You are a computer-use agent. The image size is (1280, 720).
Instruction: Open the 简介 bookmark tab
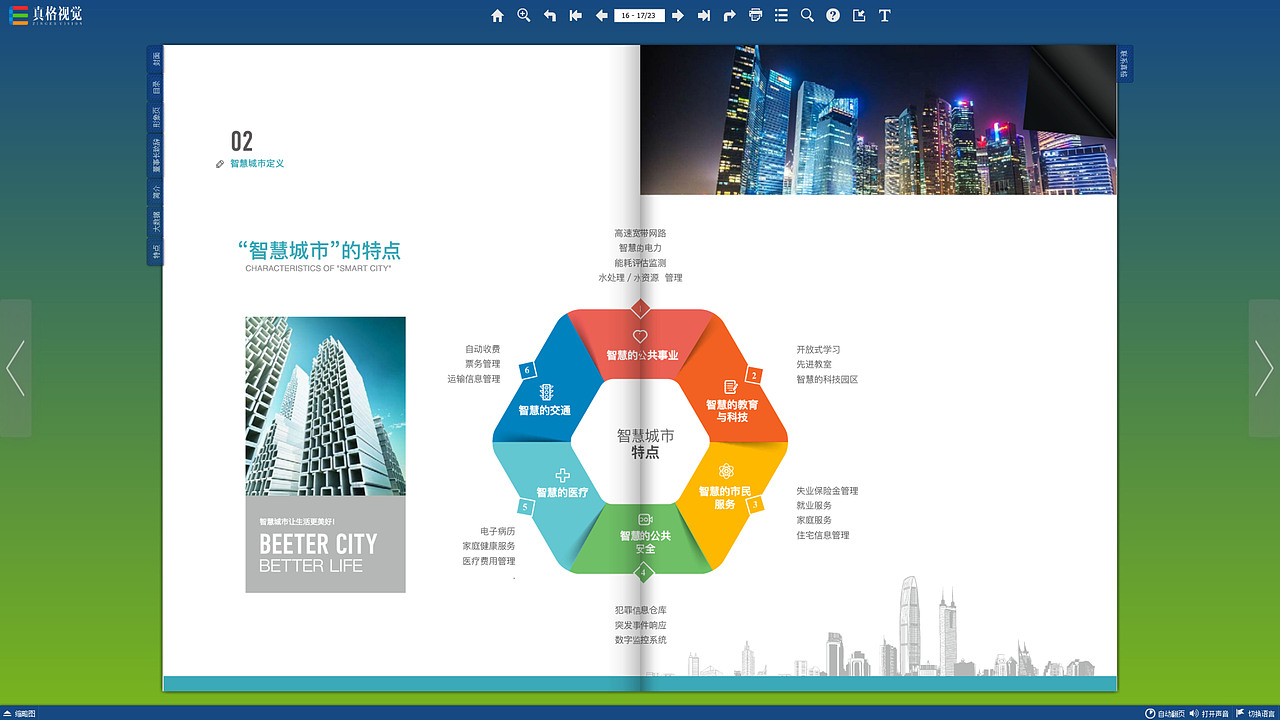(155, 192)
